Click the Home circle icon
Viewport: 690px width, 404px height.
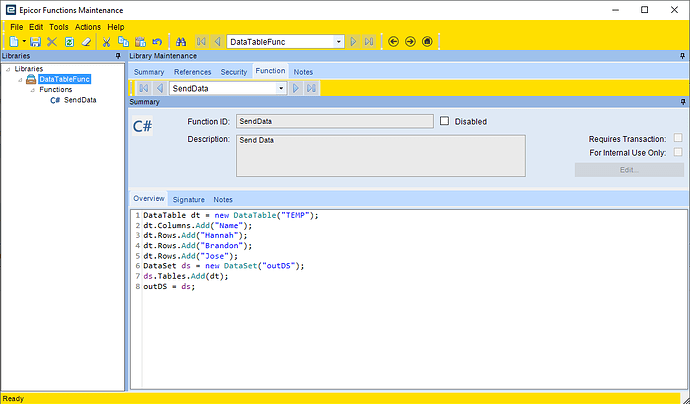427,42
